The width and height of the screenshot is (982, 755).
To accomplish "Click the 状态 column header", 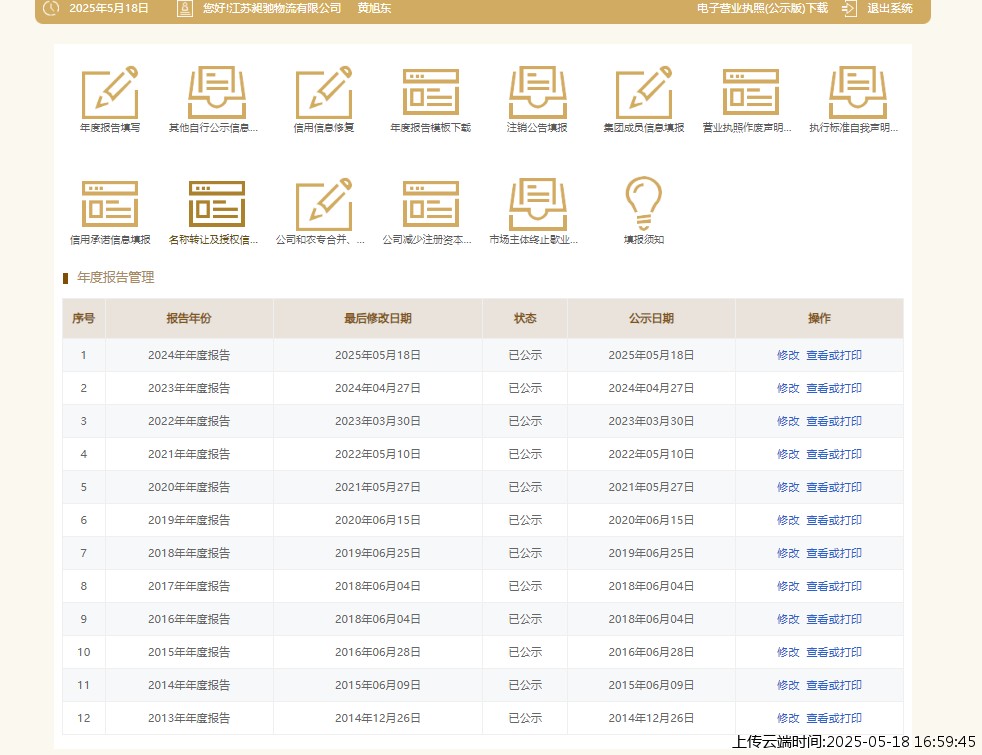I will click(525, 318).
